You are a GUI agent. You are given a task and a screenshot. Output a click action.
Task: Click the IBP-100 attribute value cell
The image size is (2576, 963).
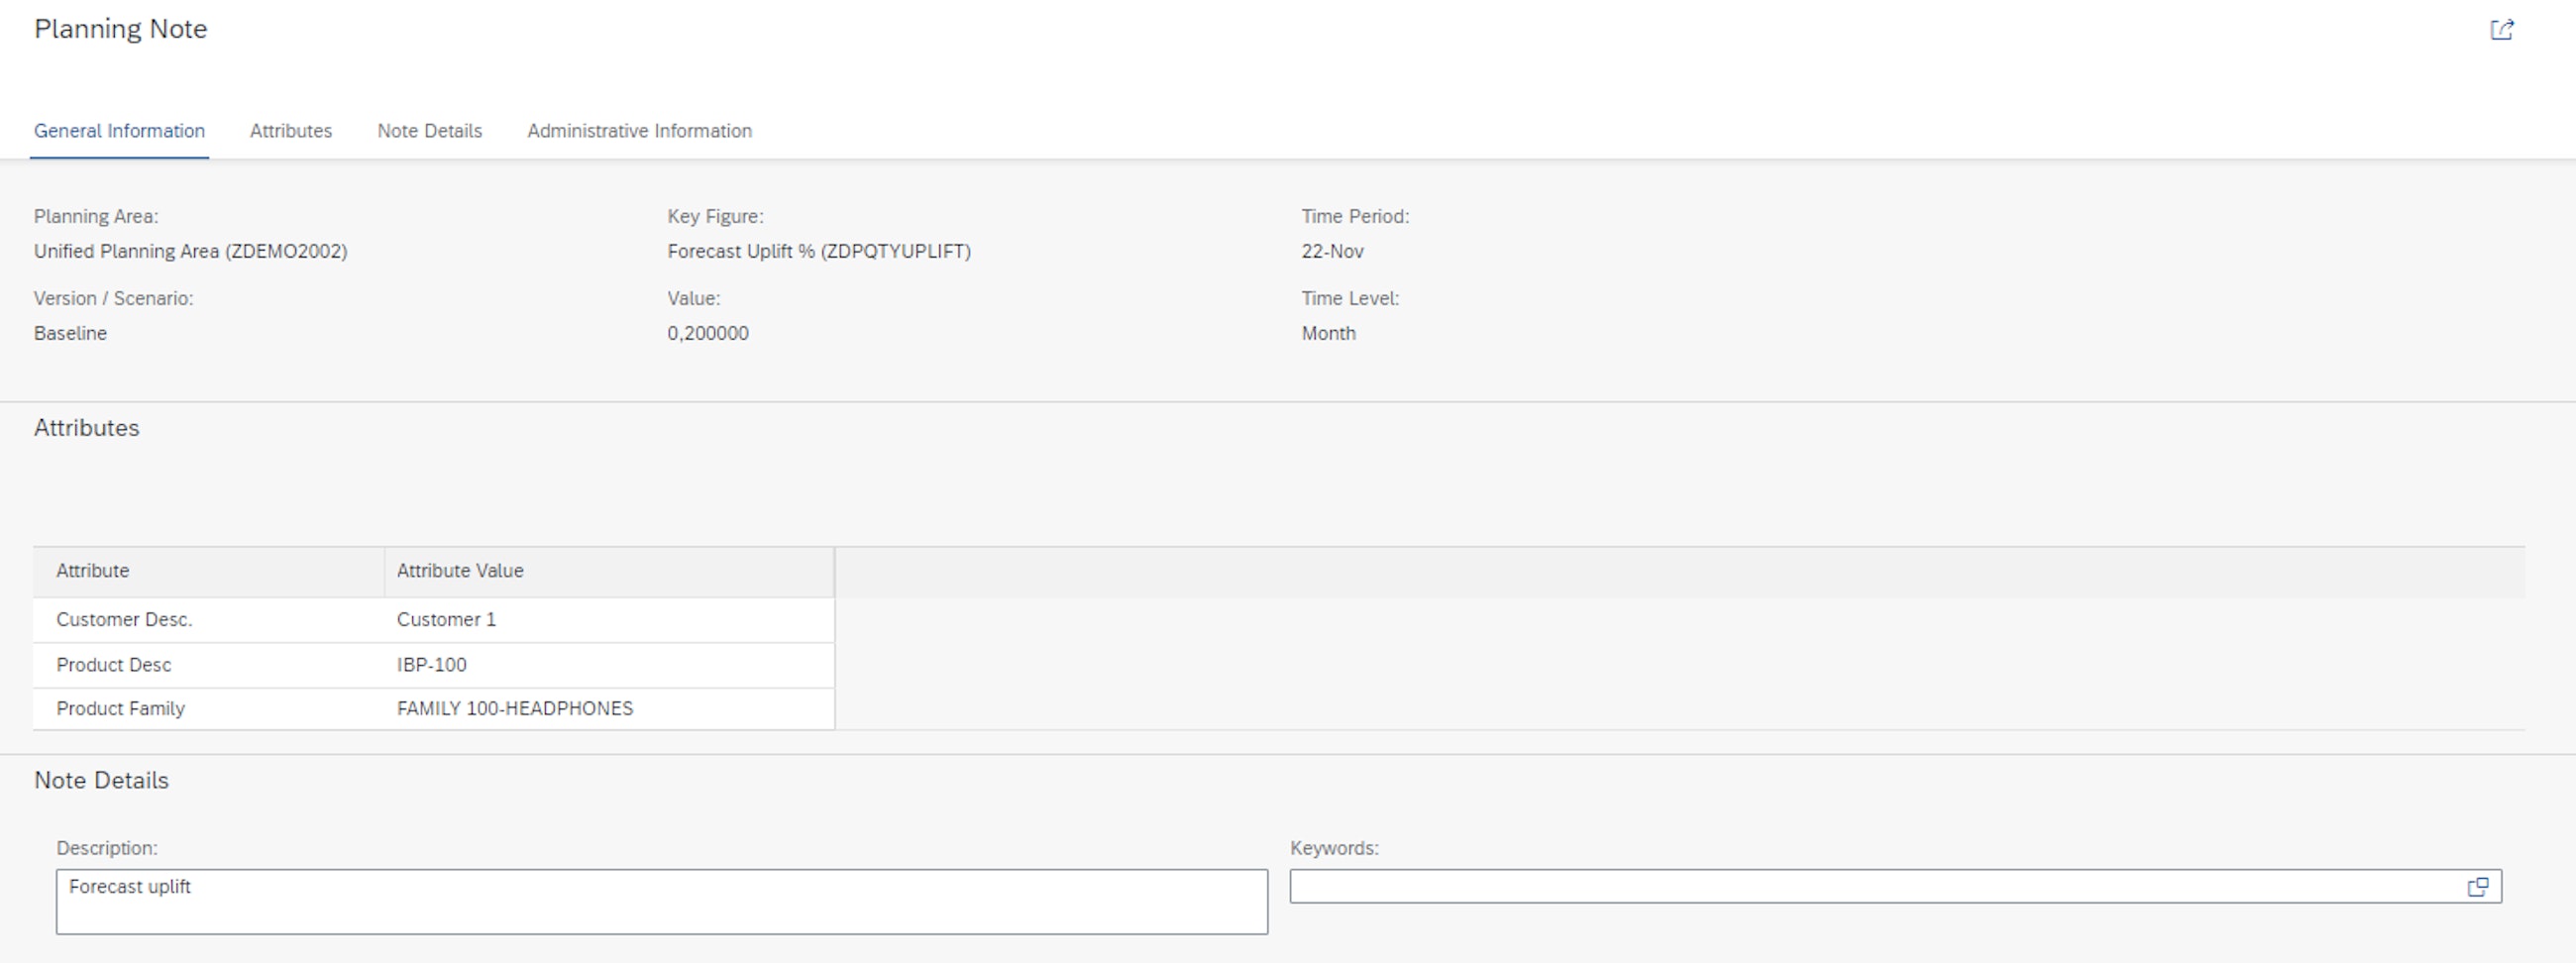[432, 665]
